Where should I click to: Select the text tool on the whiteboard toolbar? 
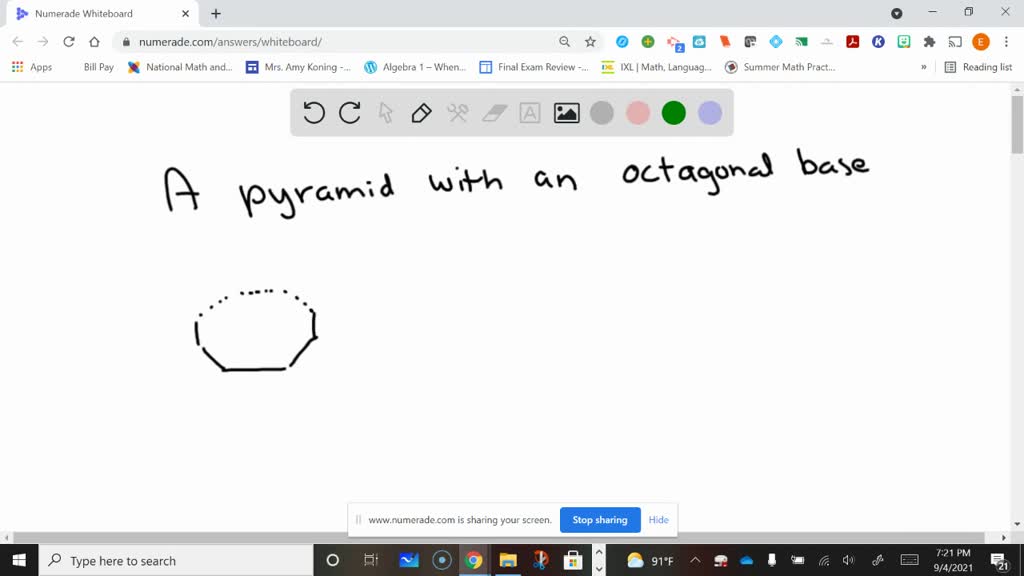(529, 113)
